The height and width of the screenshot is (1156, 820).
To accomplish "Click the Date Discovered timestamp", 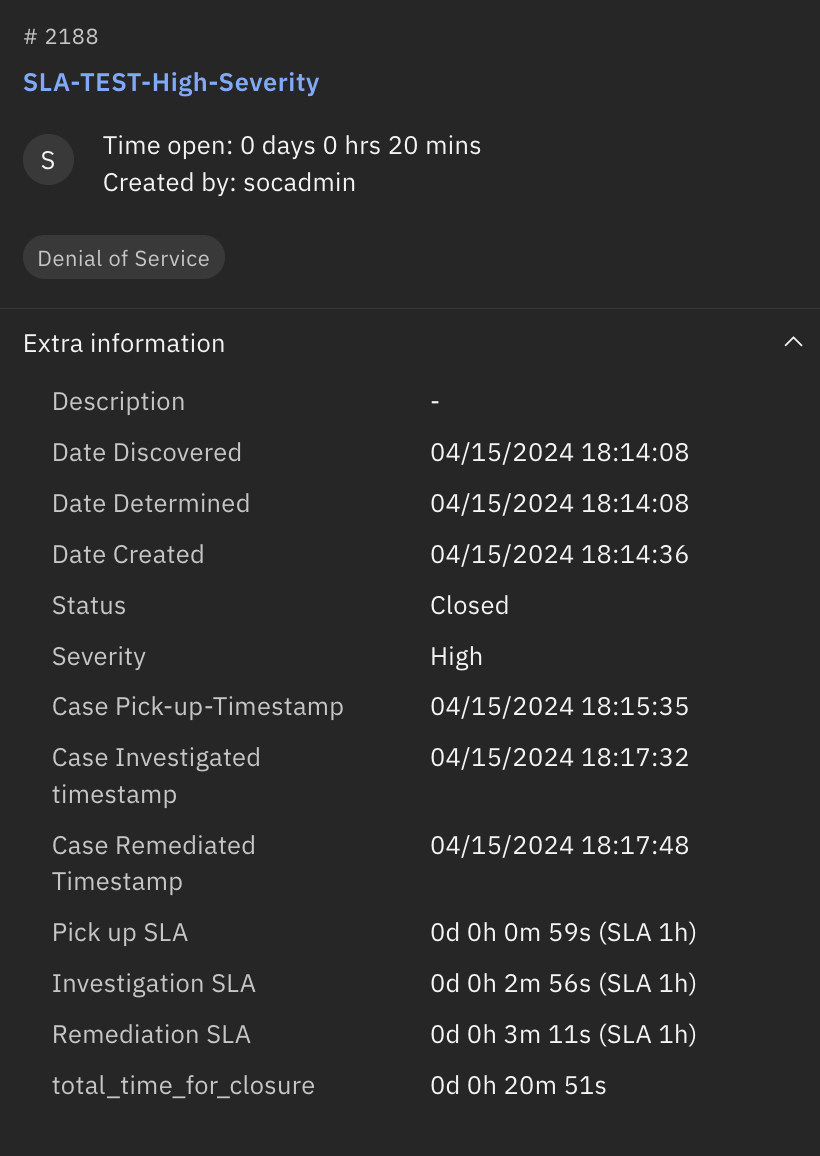I will pos(560,452).
